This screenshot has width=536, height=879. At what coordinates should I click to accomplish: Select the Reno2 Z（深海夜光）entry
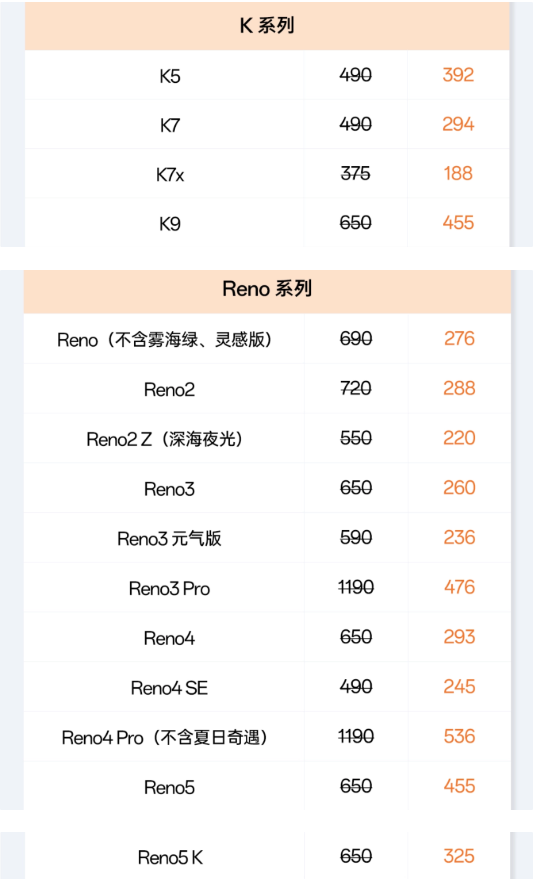(164, 439)
